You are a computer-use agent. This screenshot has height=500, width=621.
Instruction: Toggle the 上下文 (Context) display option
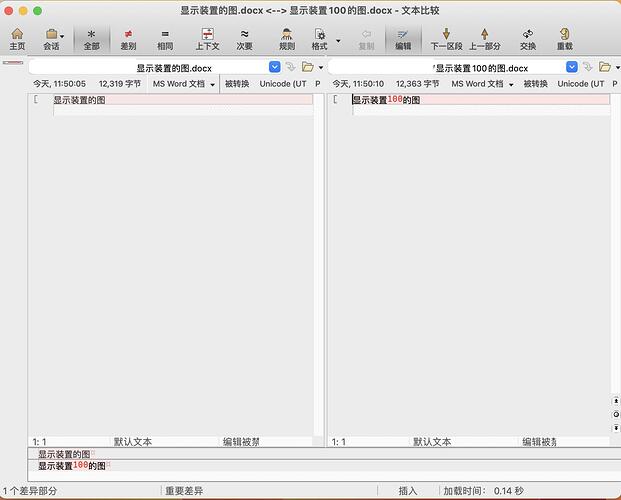click(207, 39)
